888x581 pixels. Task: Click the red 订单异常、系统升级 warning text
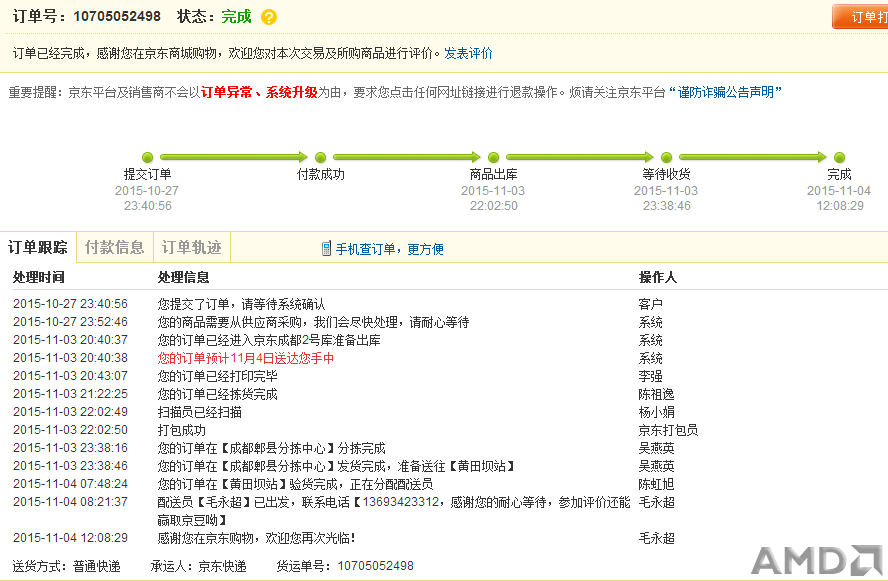click(259, 92)
